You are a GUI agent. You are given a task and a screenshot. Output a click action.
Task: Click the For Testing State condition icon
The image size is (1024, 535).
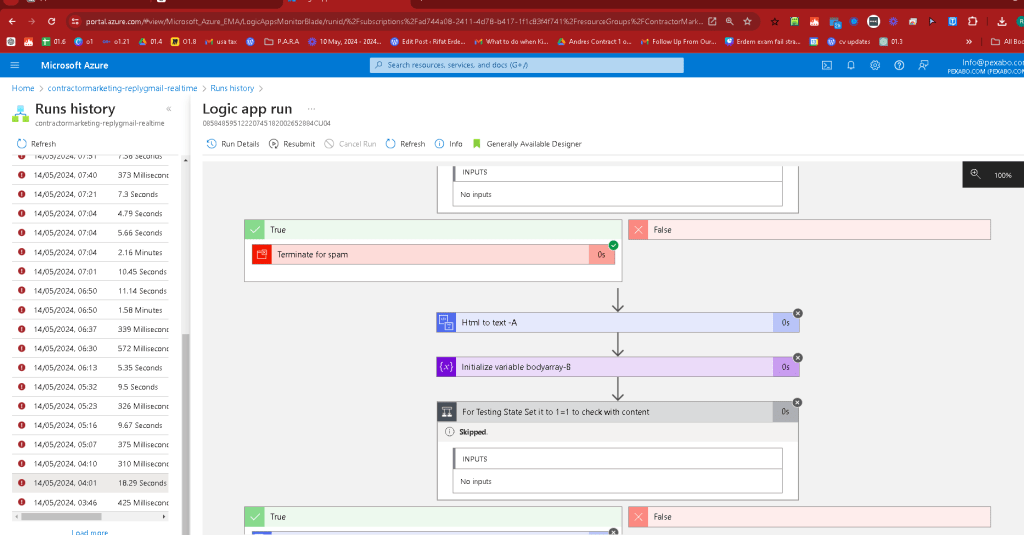(x=447, y=412)
